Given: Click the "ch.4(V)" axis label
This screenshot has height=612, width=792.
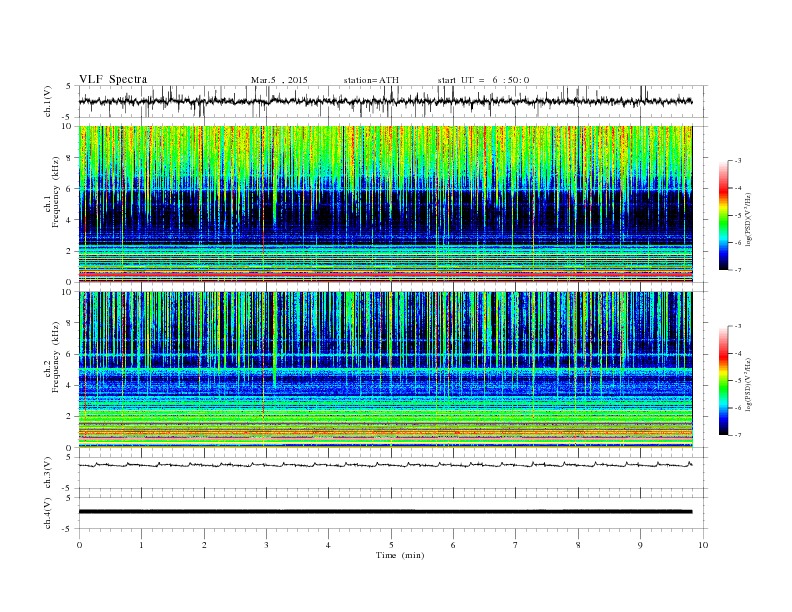Looking at the screenshot, I should coord(48,513).
